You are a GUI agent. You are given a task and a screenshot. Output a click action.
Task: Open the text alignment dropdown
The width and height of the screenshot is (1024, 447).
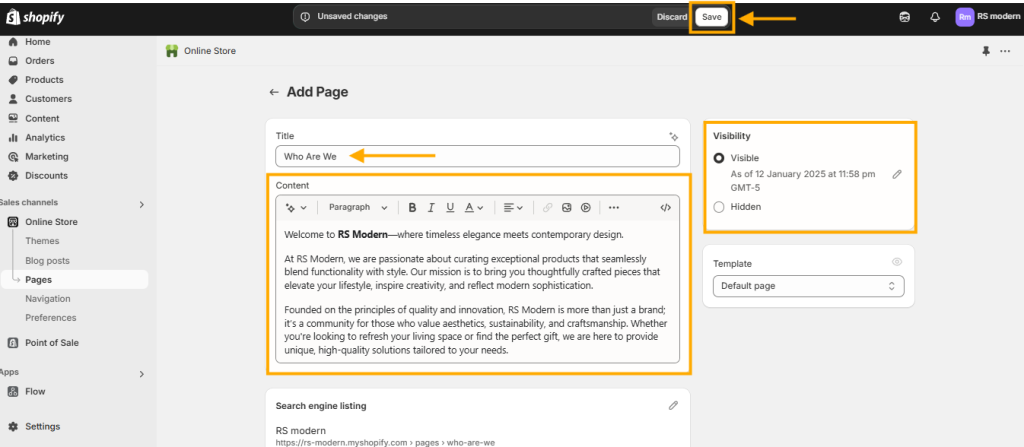[x=513, y=208]
